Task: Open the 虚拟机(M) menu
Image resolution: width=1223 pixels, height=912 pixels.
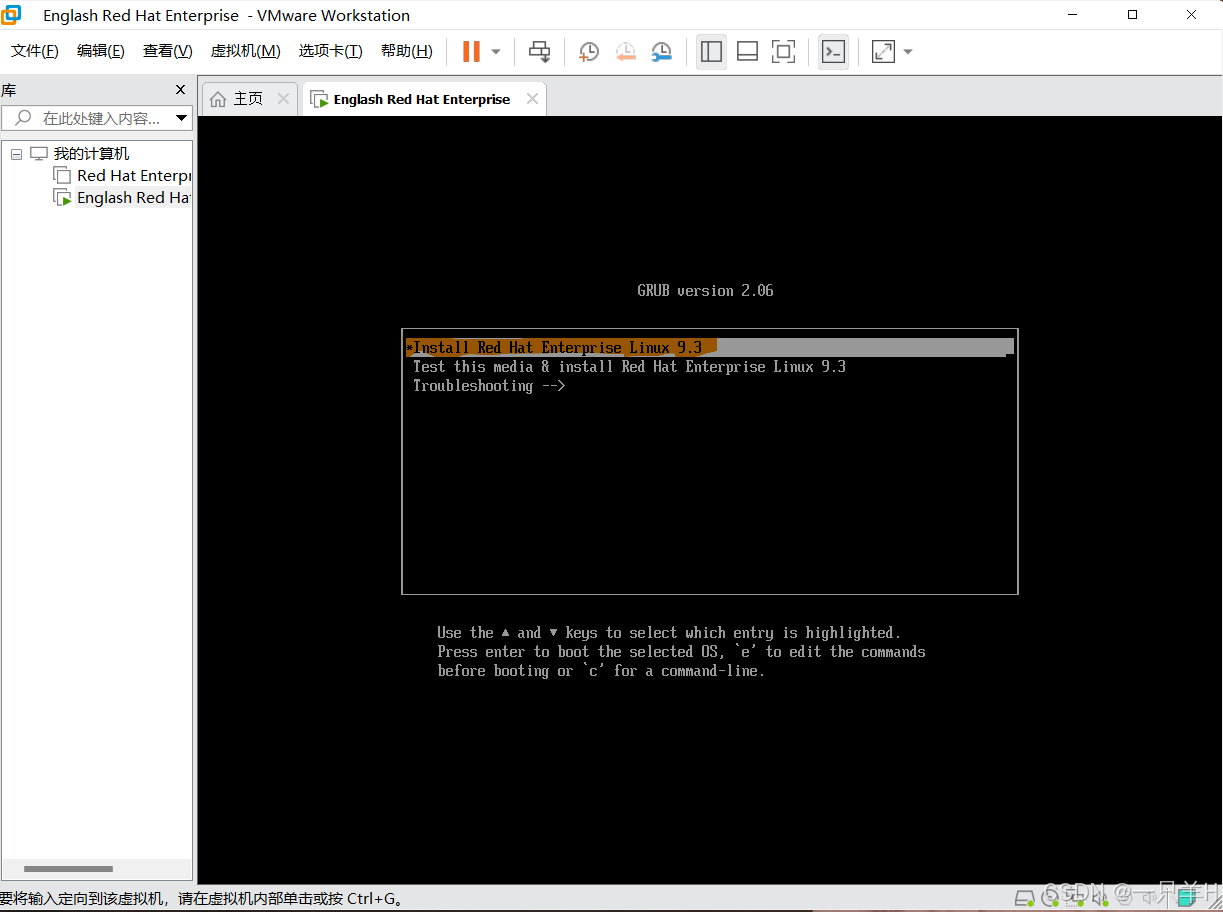Action: pyautogui.click(x=245, y=51)
